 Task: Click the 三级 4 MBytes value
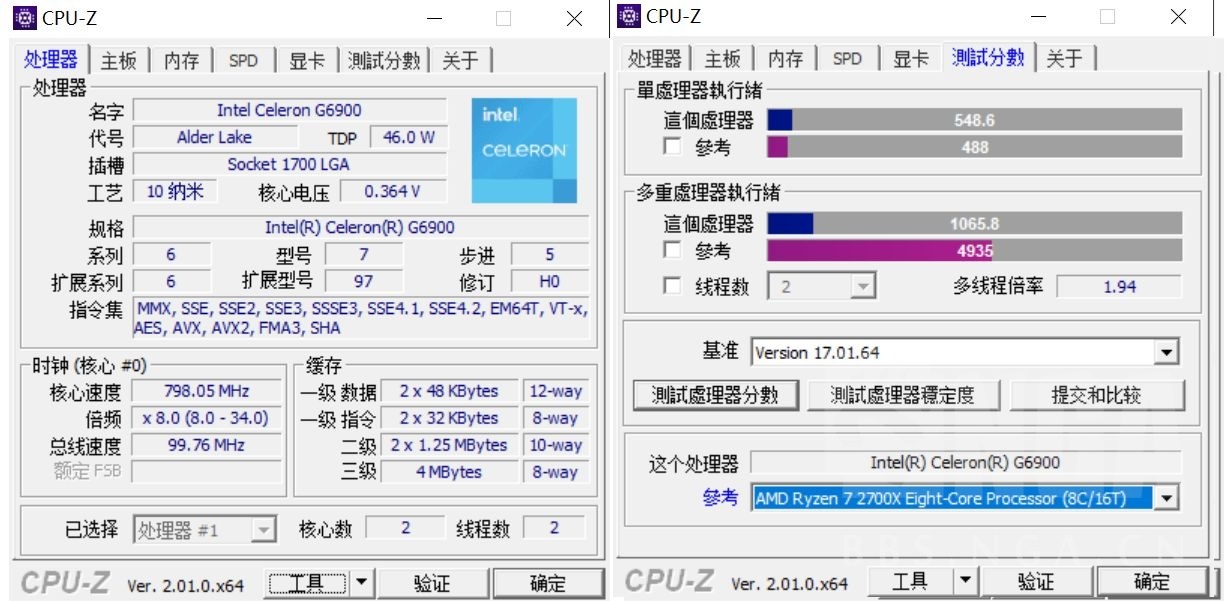point(448,472)
